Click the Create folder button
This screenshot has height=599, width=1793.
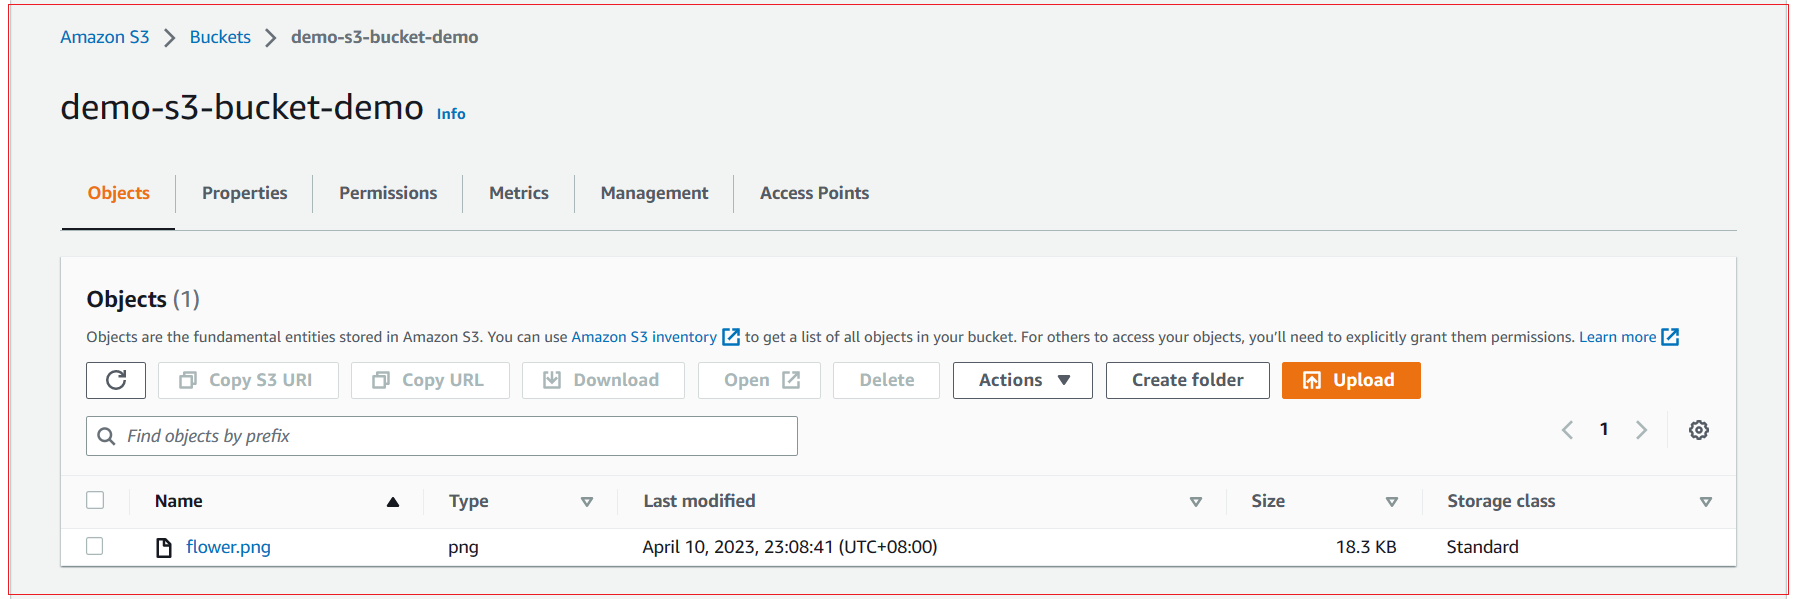(x=1187, y=380)
